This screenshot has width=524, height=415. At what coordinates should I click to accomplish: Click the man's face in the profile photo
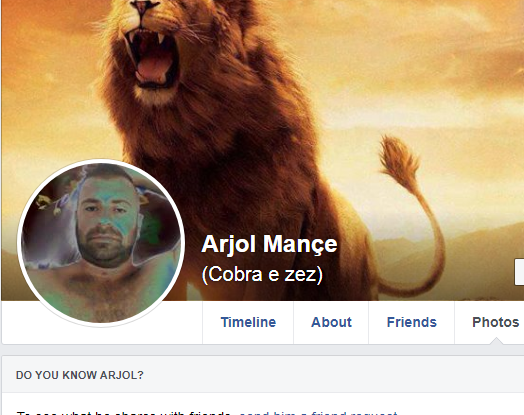click(x=105, y=219)
